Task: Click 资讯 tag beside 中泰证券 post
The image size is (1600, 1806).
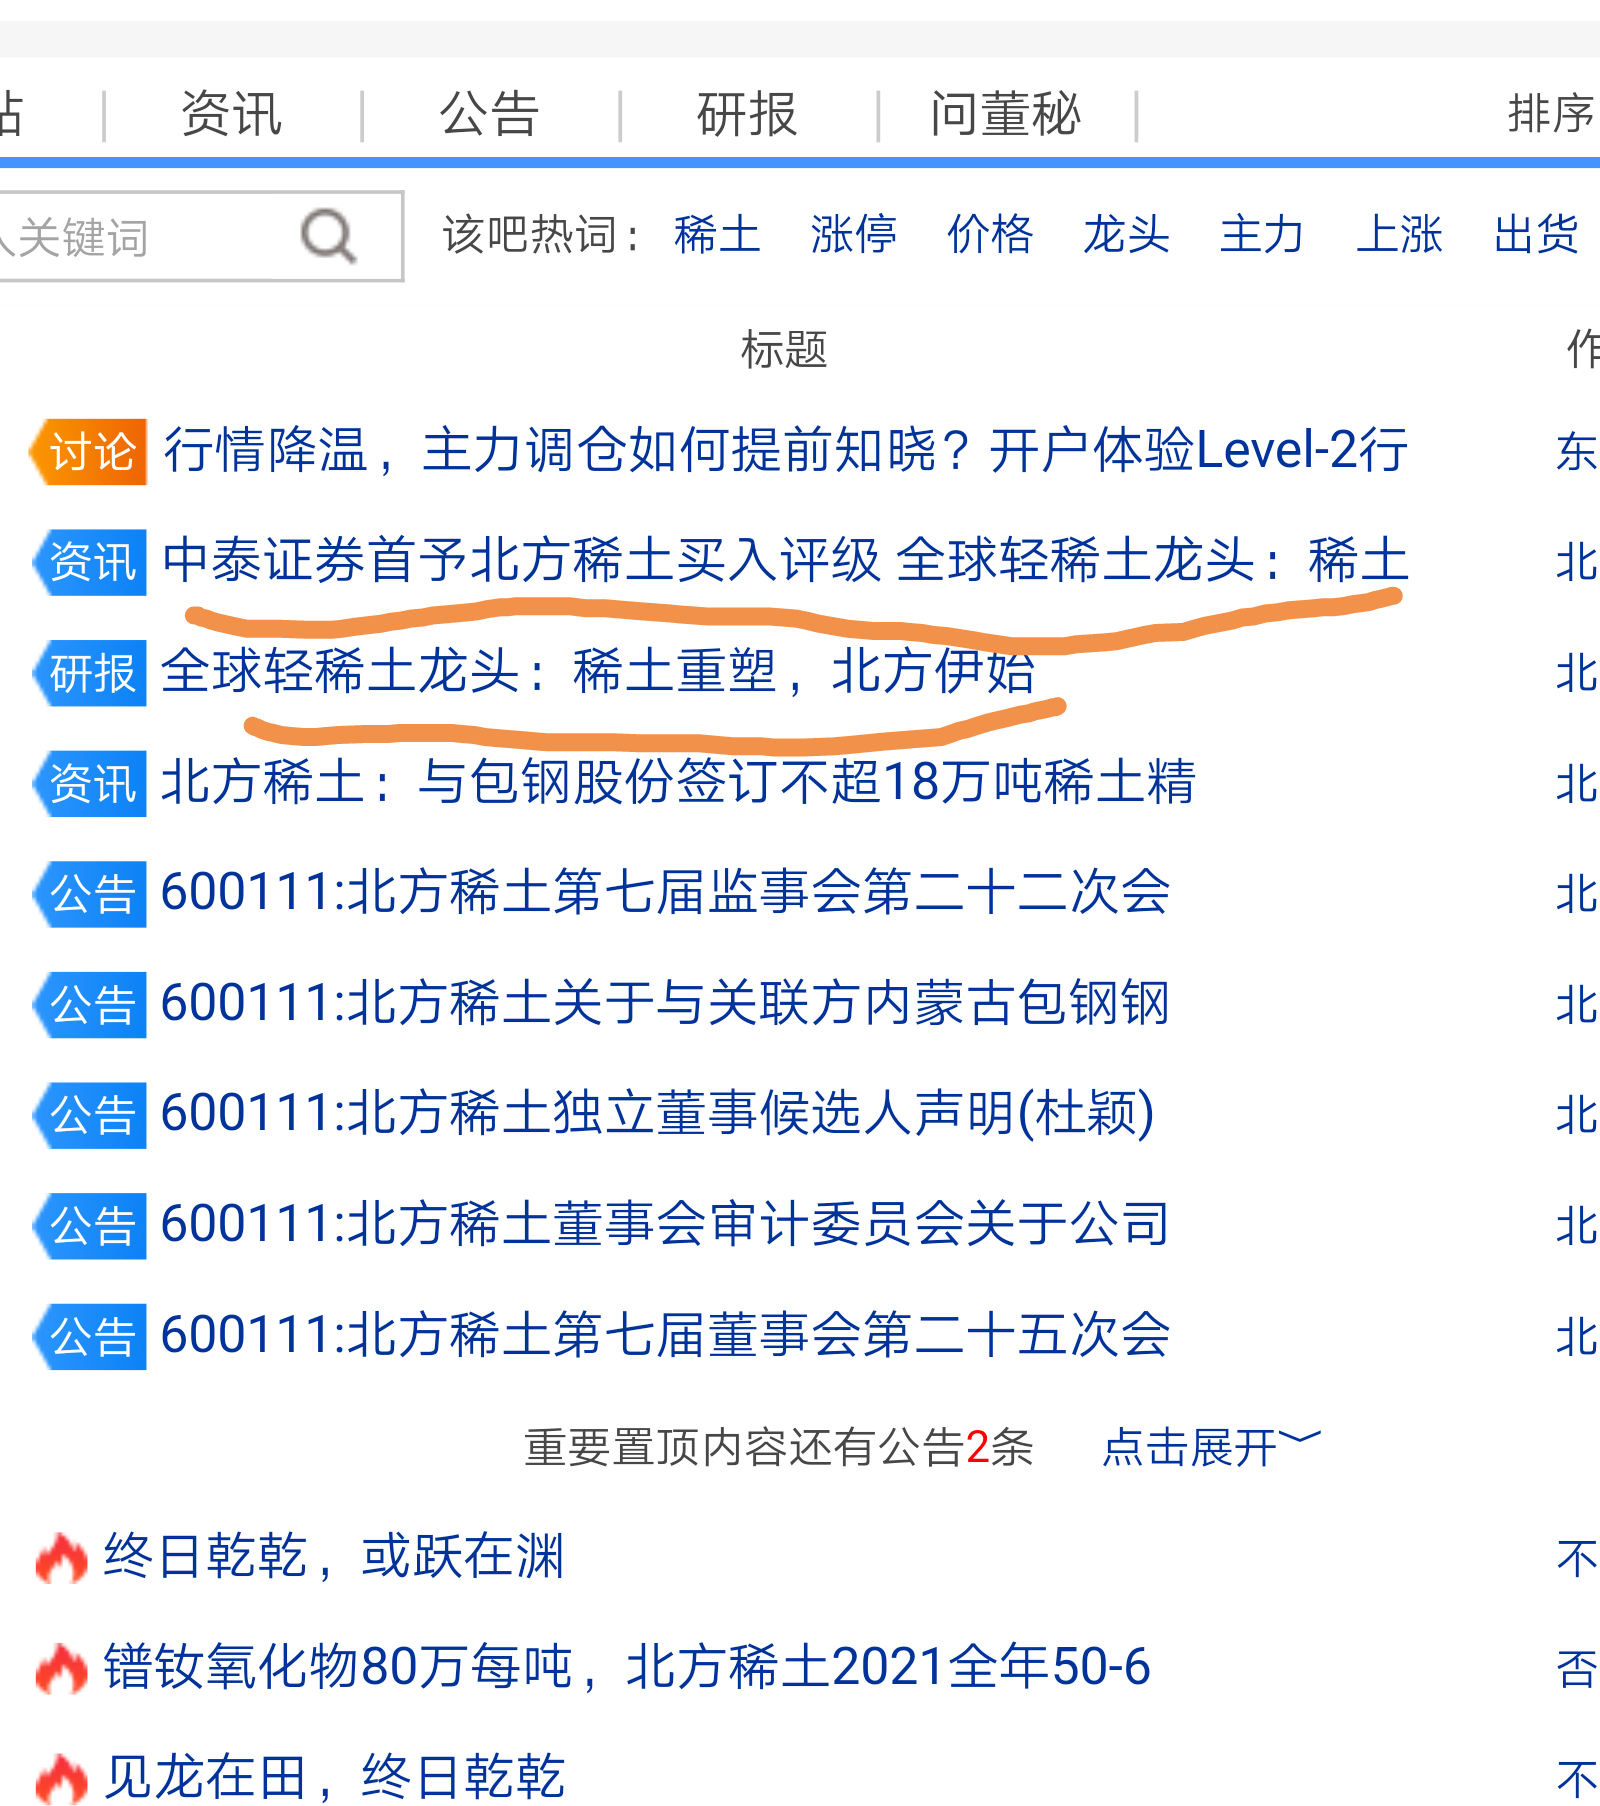Action: click(90, 562)
